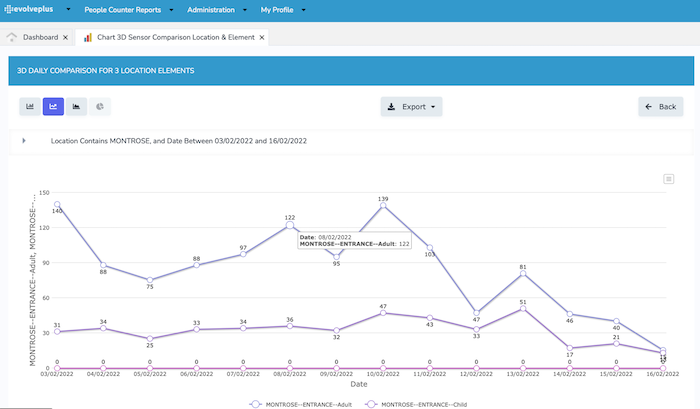
Task: Switch to bar chart view
Action: coord(30,106)
